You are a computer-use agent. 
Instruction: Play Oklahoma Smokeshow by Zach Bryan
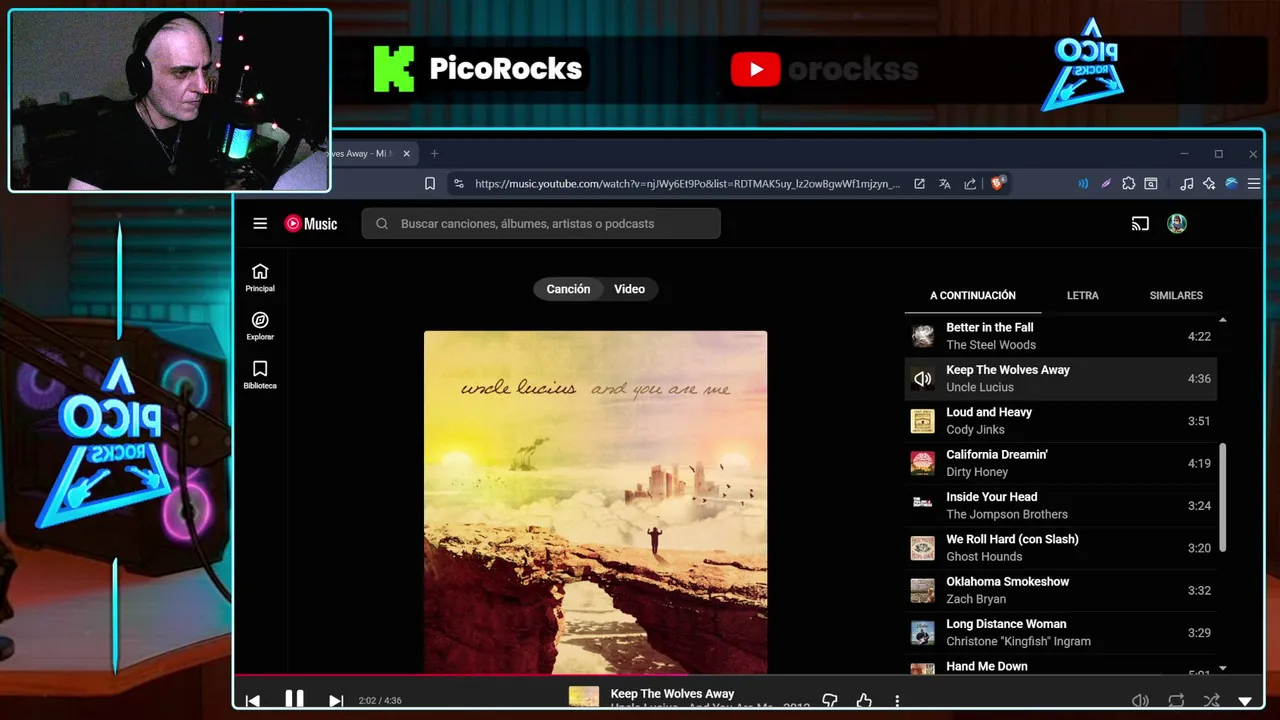point(1061,590)
